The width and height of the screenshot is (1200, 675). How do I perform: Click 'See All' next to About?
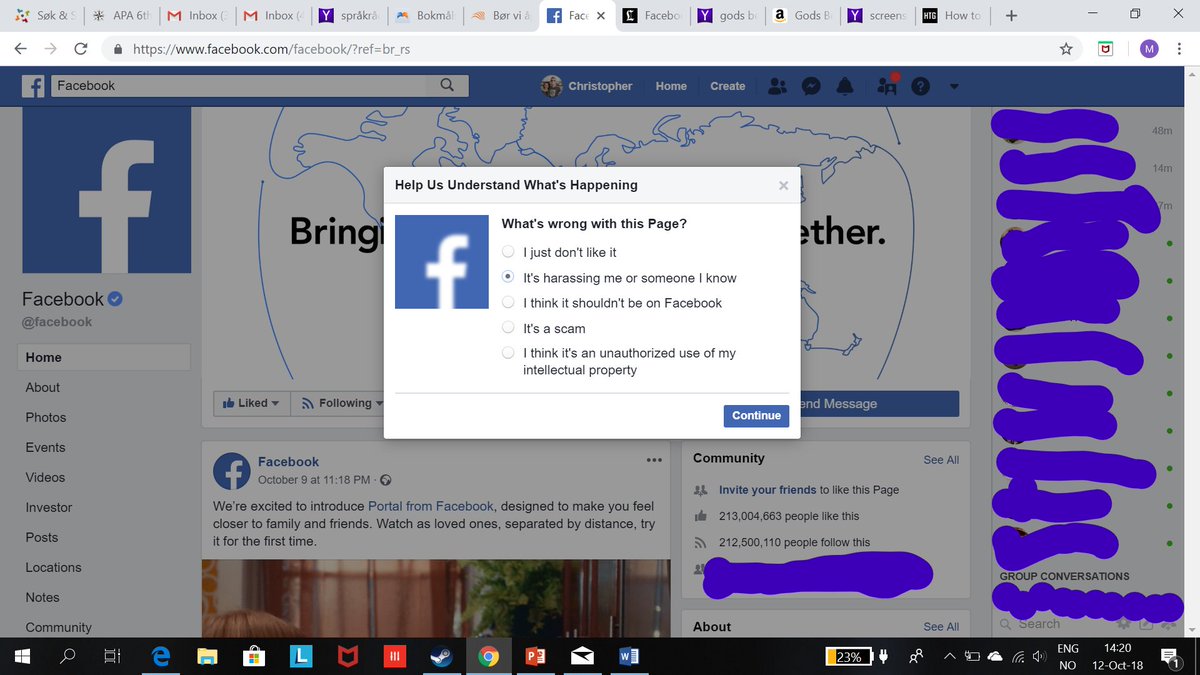tap(941, 627)
